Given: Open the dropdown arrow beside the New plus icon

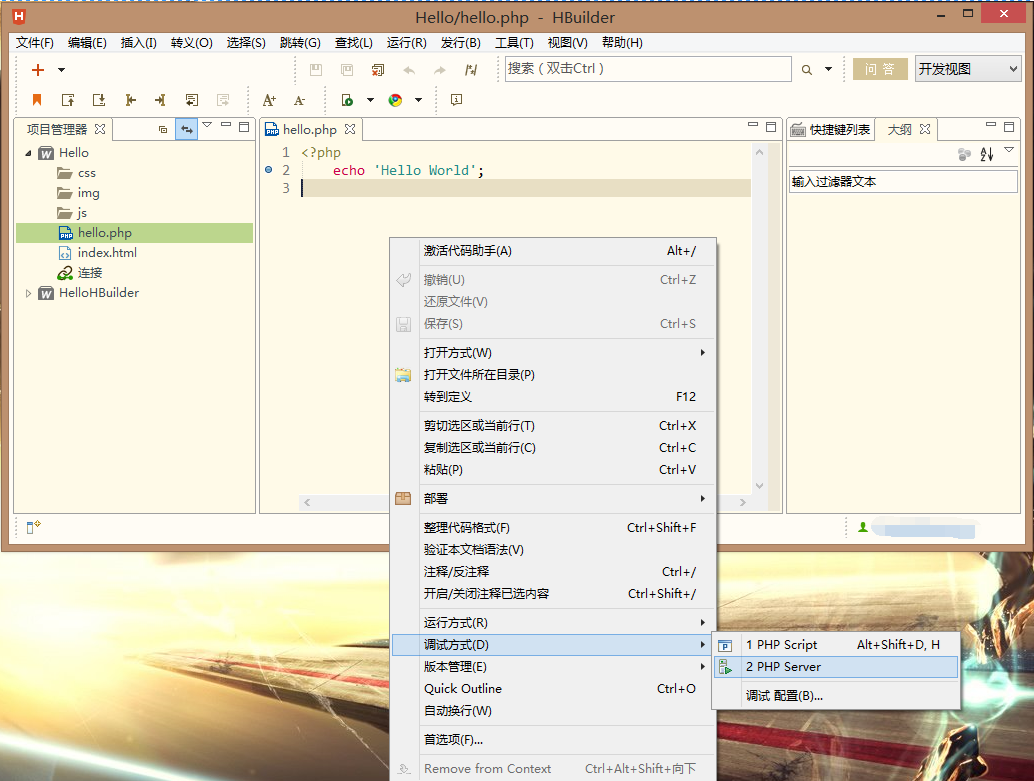Looking at the screenshot, I should (x=61, y=70).
